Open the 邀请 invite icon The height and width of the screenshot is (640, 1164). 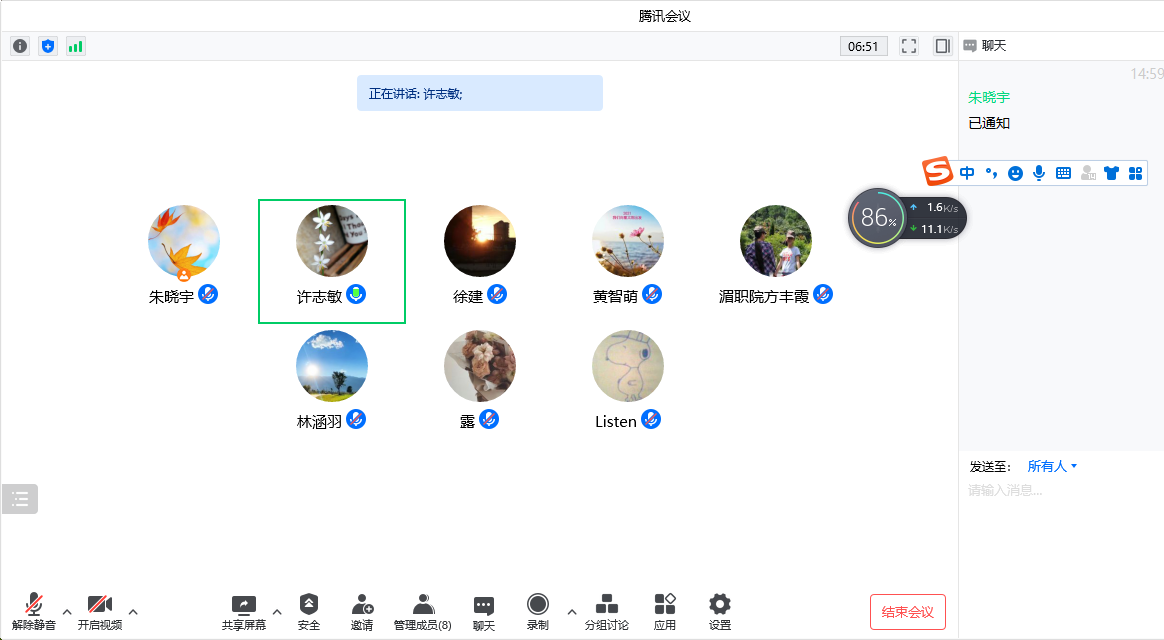coord(362,611)
